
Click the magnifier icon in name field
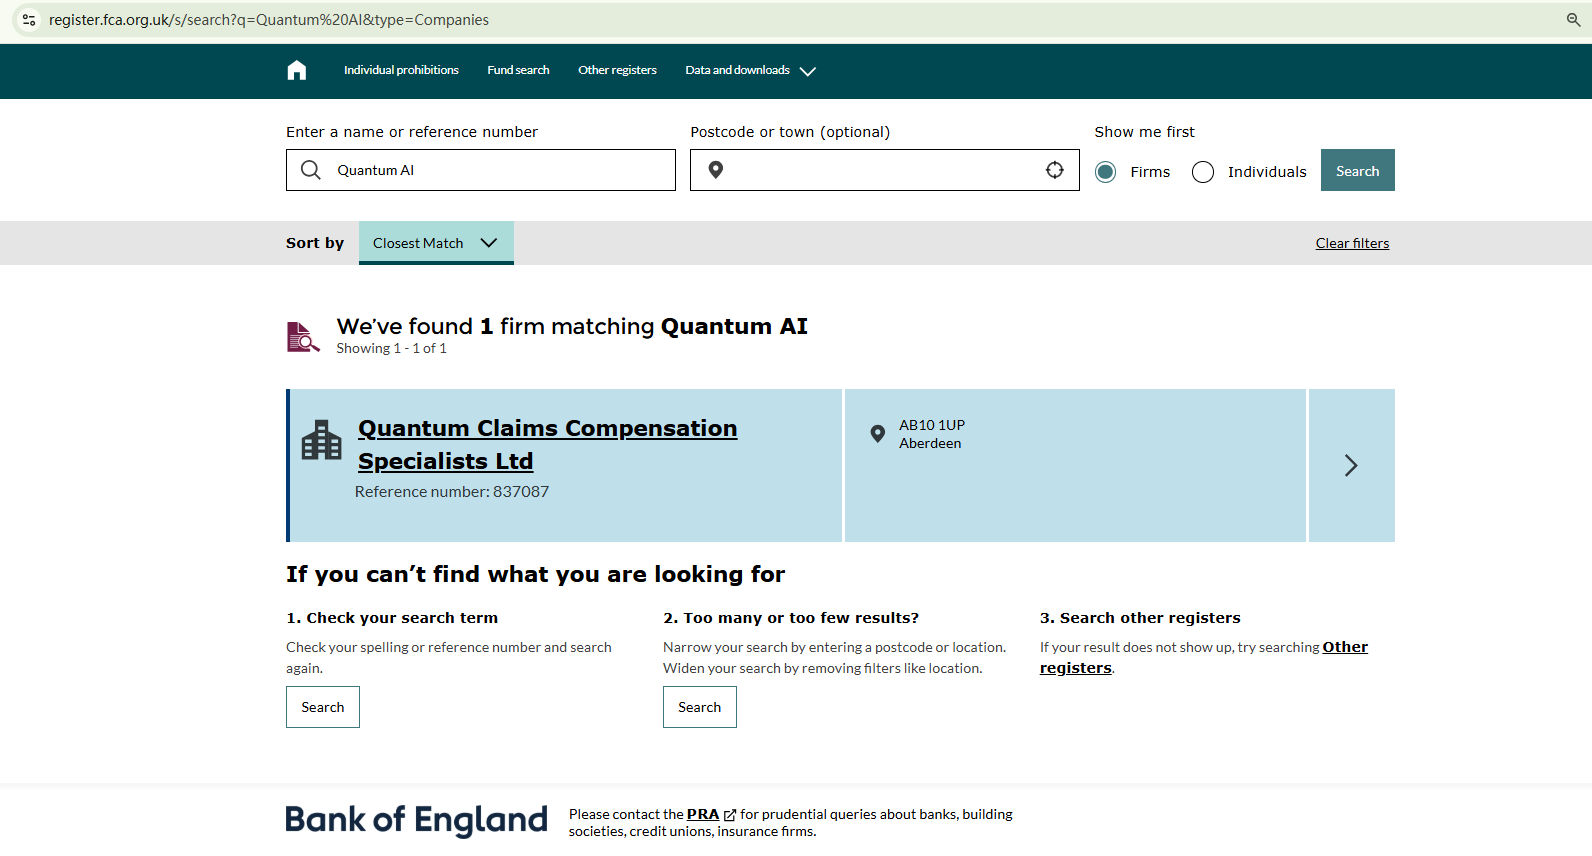[311, 170]
